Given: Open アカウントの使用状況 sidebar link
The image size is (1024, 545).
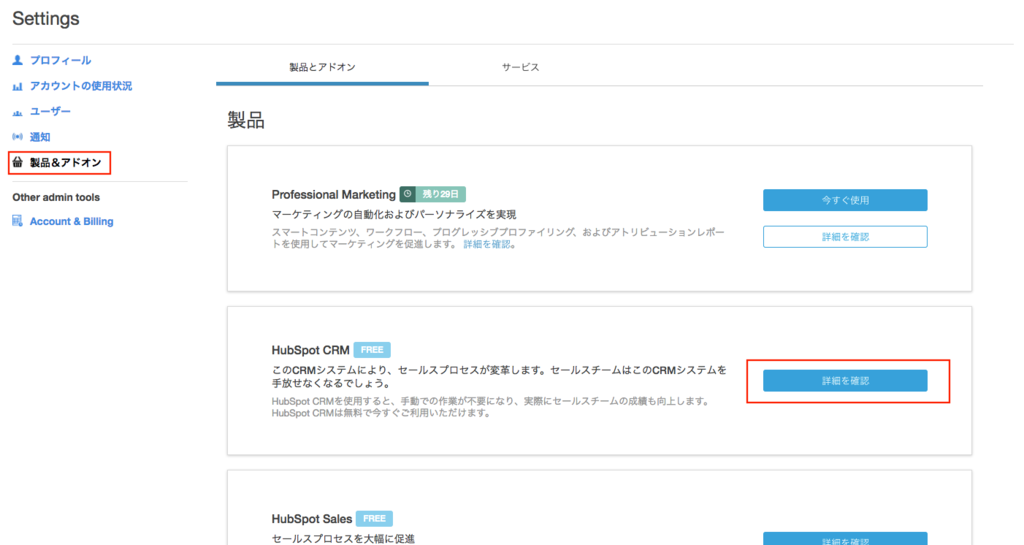Looking at the screenshot, I should point(81,86).
